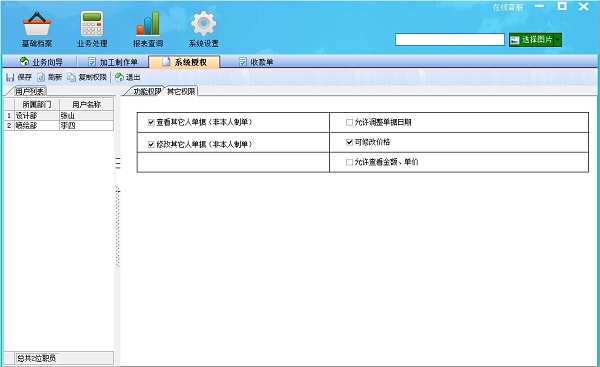The width and height of the screenshot is (600, 367).
Task: Open the 业务处理 calculator icon
Action: (92, 24)
